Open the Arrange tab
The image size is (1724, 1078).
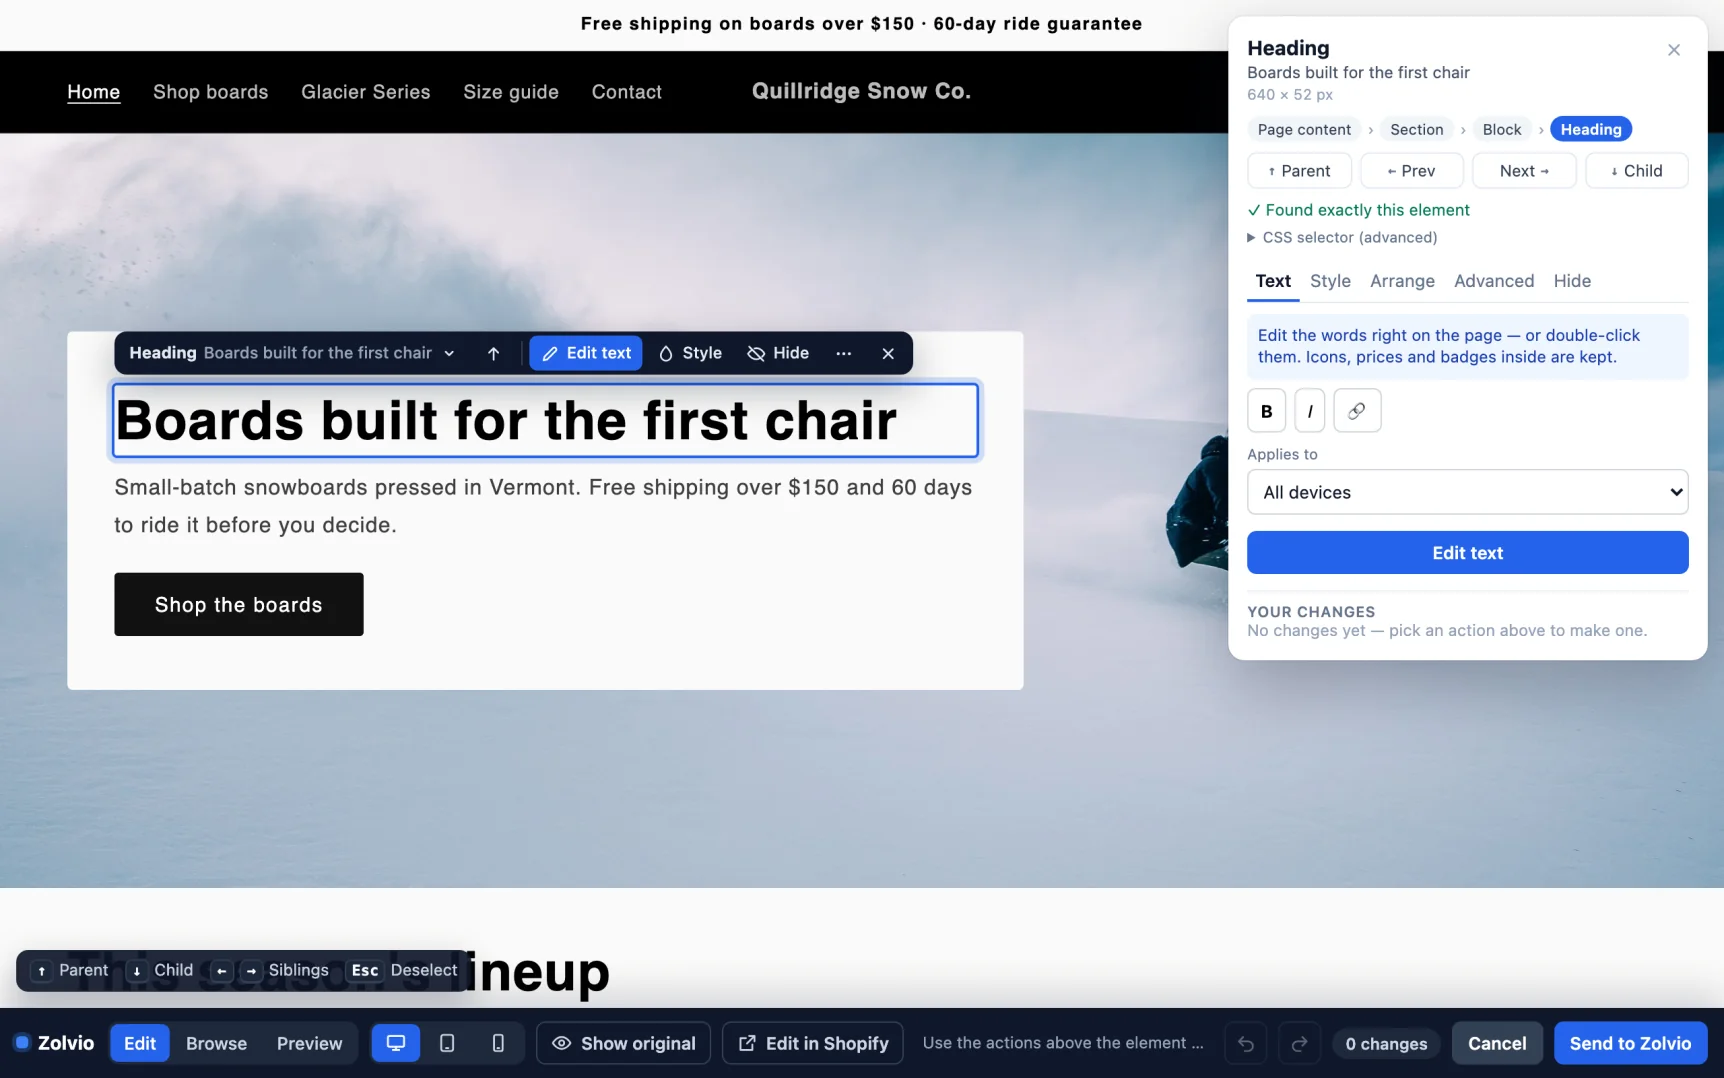click(x=1402, y=281)
